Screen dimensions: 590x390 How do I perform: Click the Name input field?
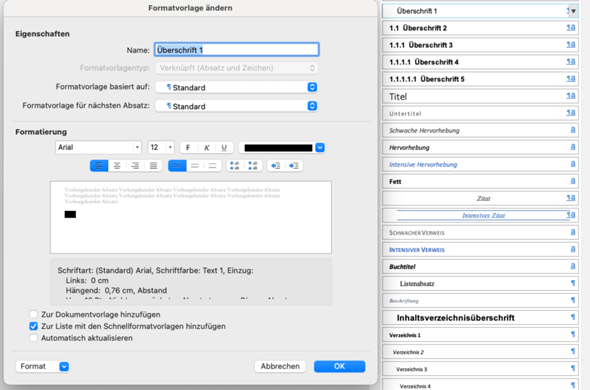(237, 50)
